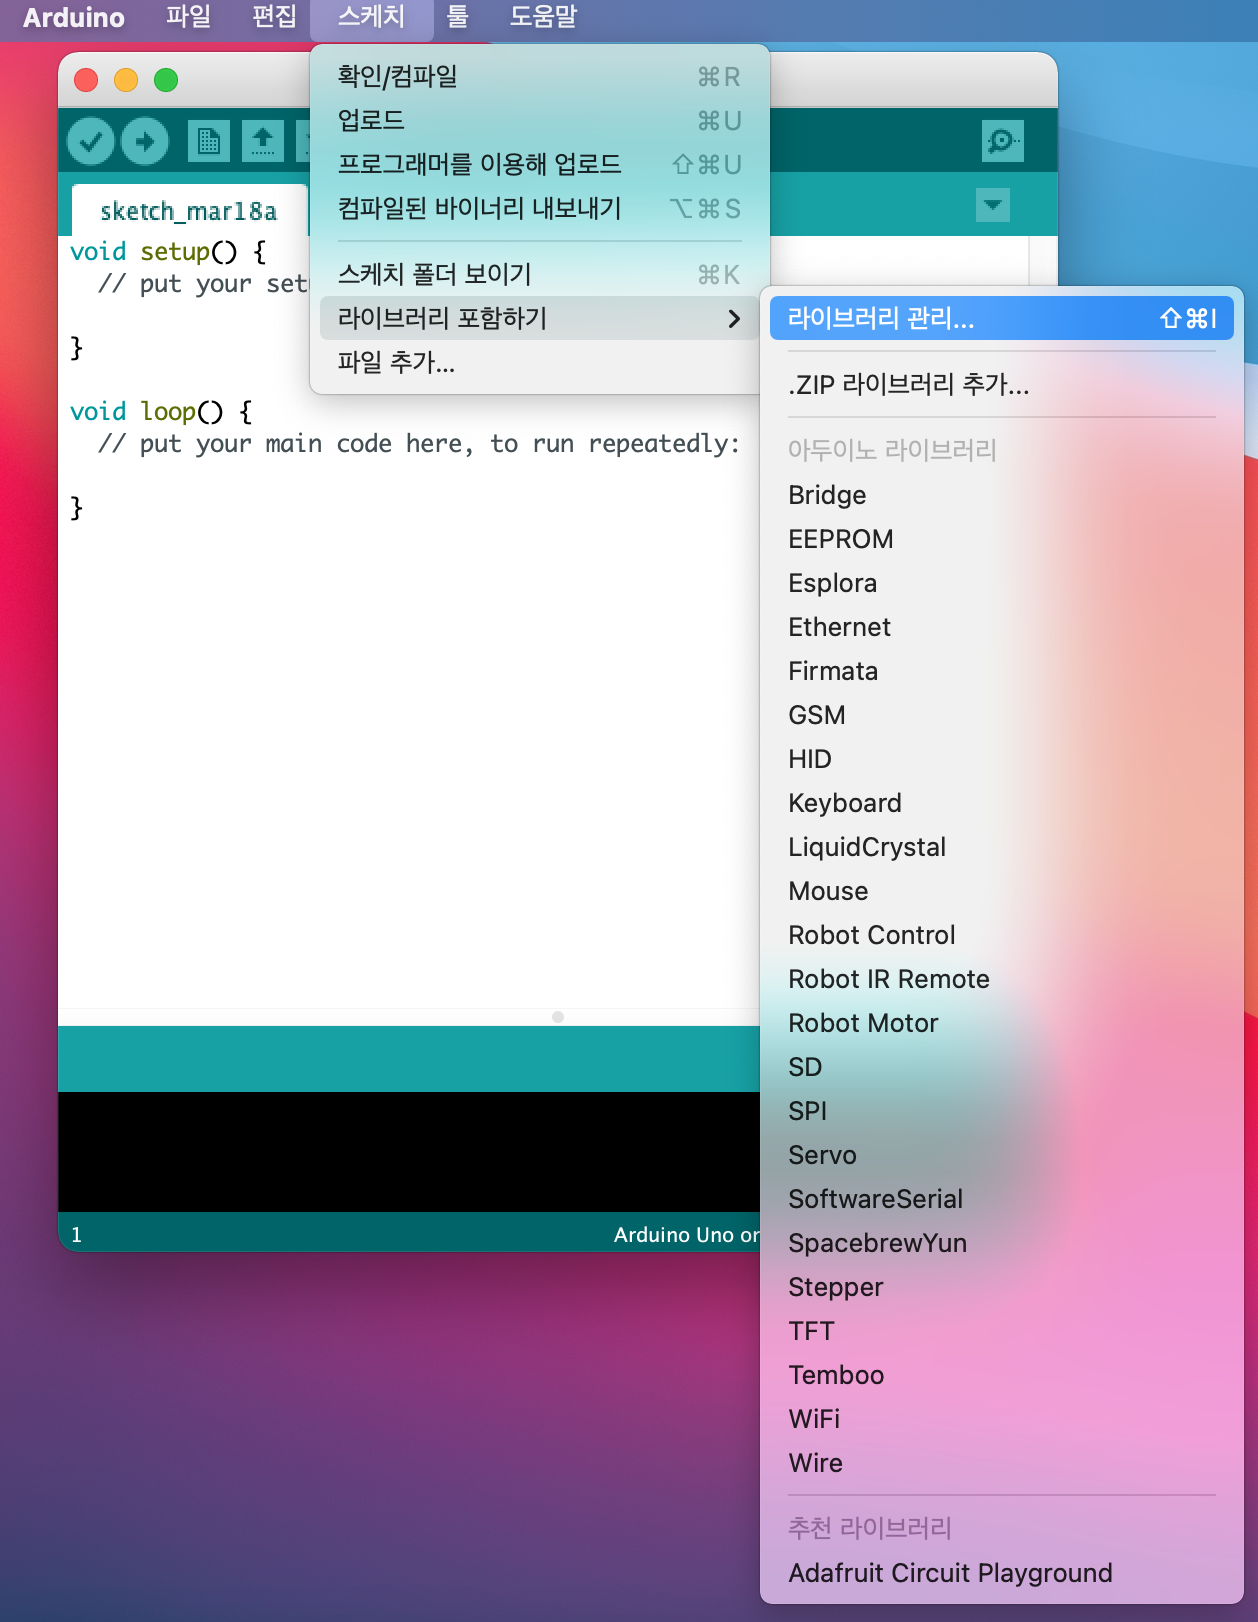Choose 컴파일된 바이너리 내보내기
The height and width of the screenshot is (1622, 1258).
540,208
